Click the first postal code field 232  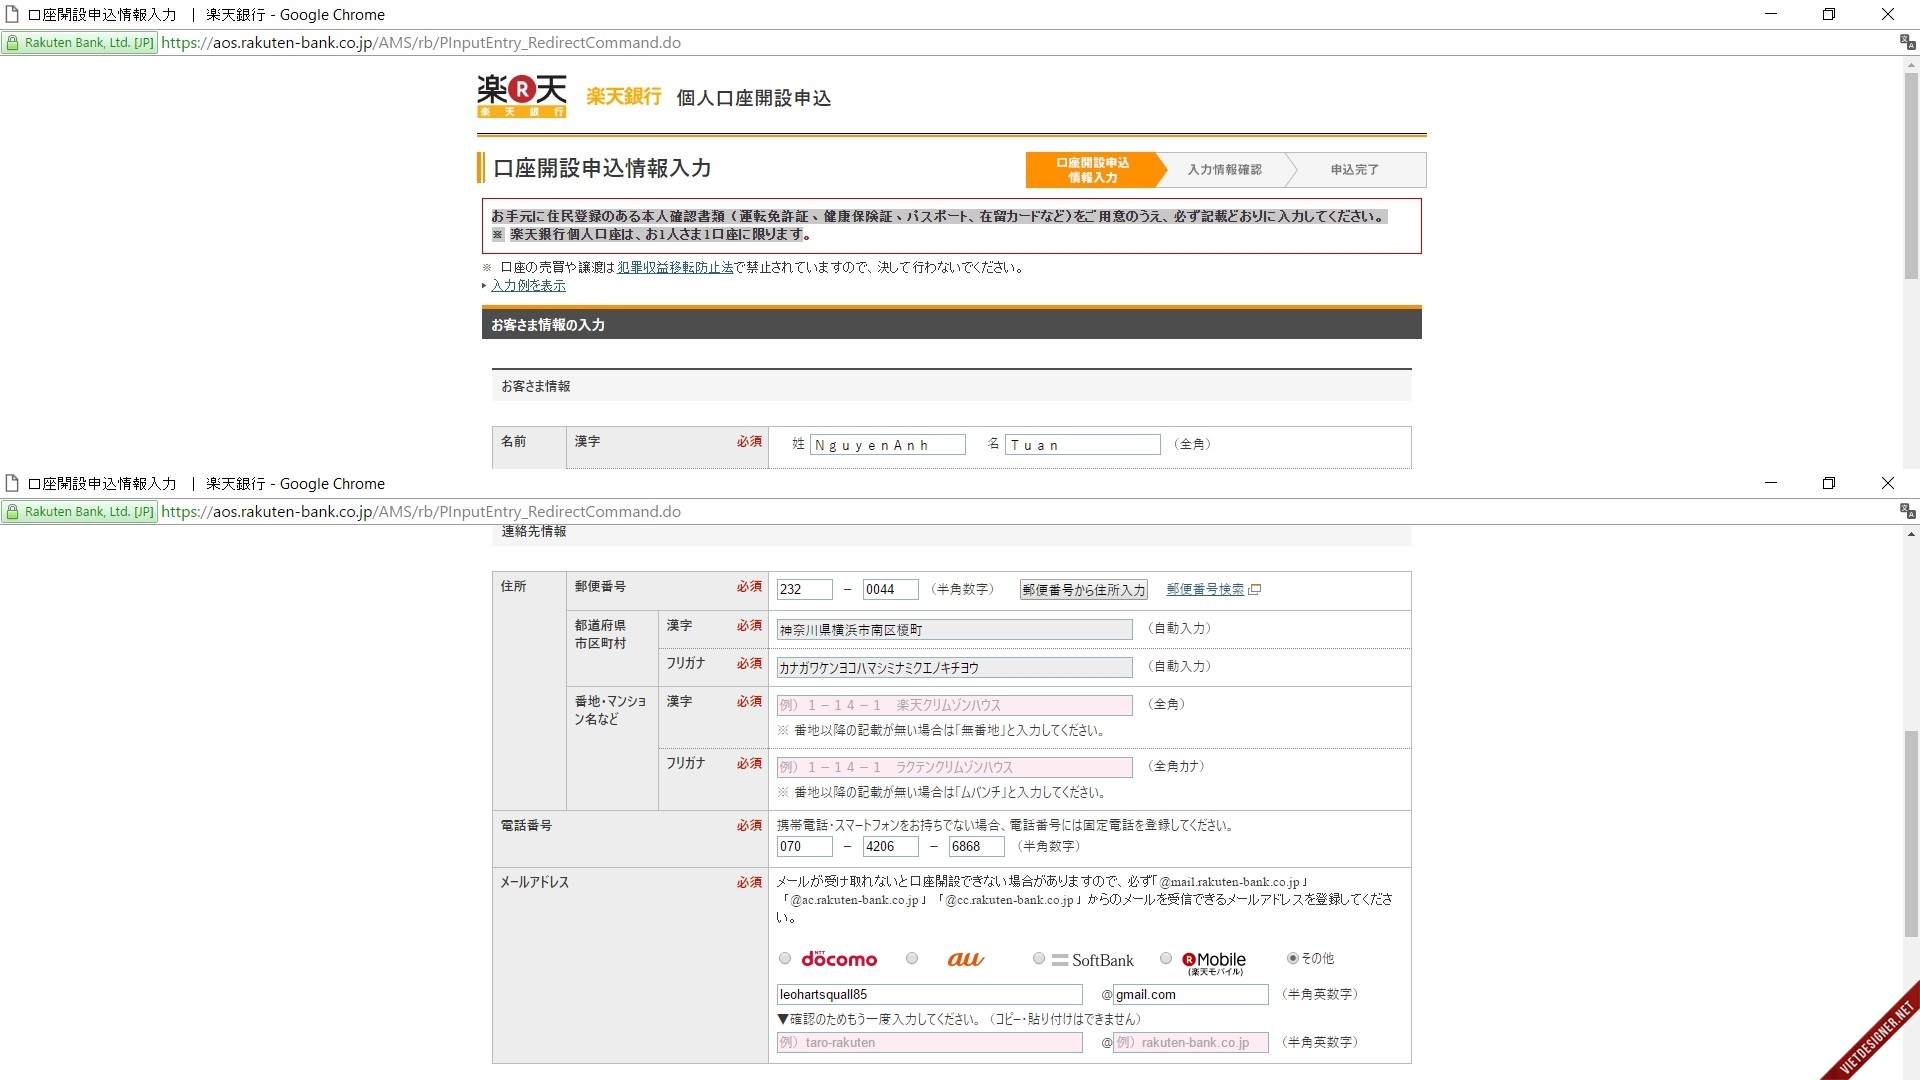[805, 590]
